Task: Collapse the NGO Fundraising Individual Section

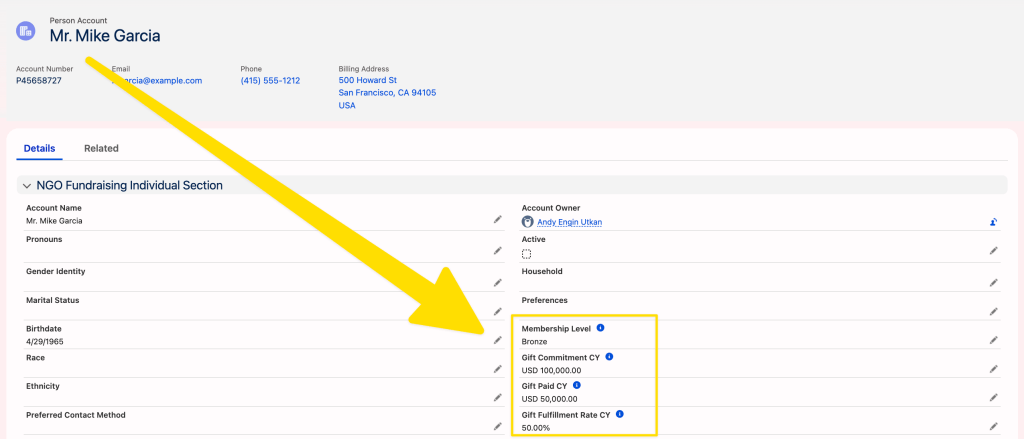Action: [x=27, y=186]
